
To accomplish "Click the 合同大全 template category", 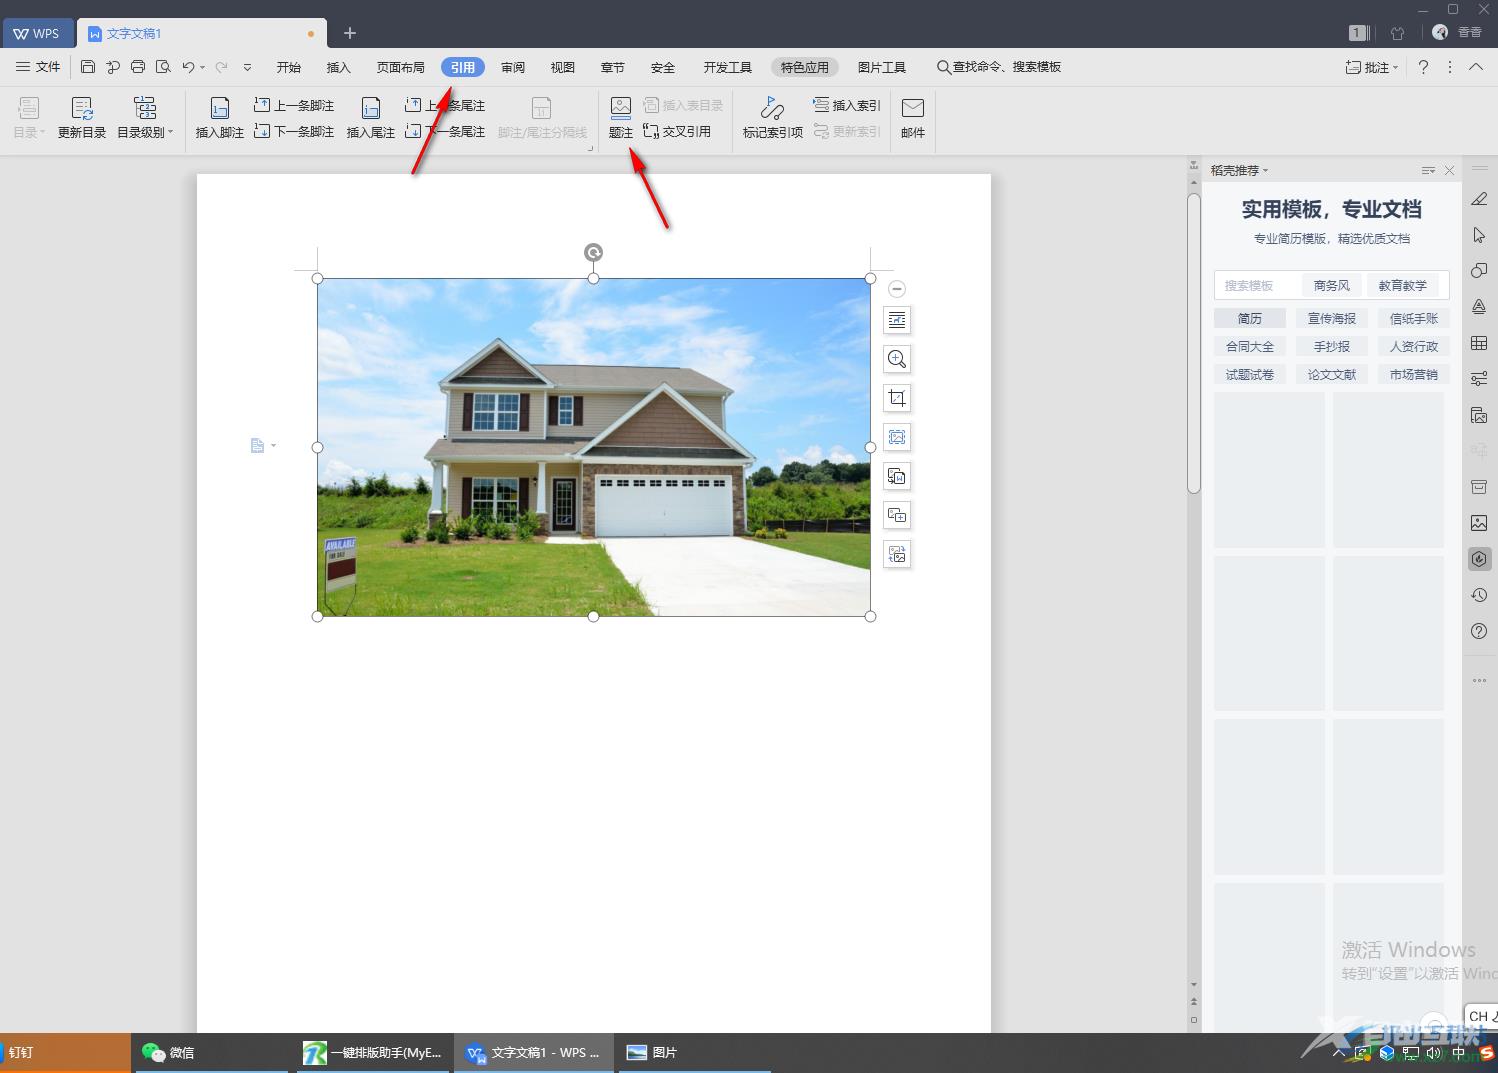I will pos(1250,346).
